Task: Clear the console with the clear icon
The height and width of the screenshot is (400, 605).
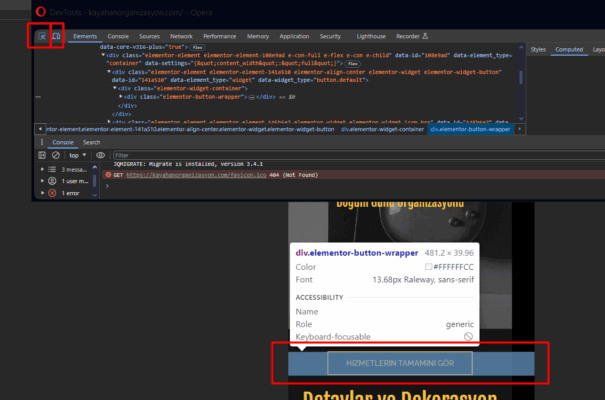Action: 56,155
